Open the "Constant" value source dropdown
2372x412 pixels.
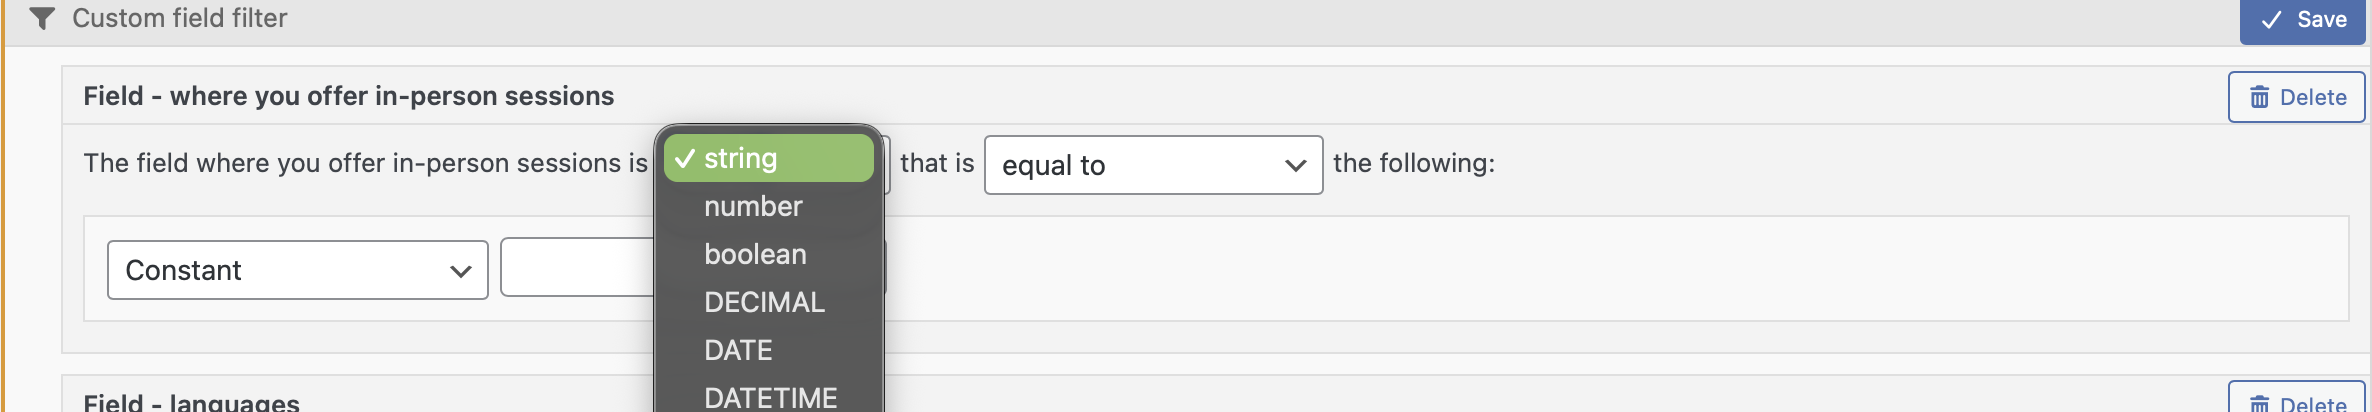point(297,270)
